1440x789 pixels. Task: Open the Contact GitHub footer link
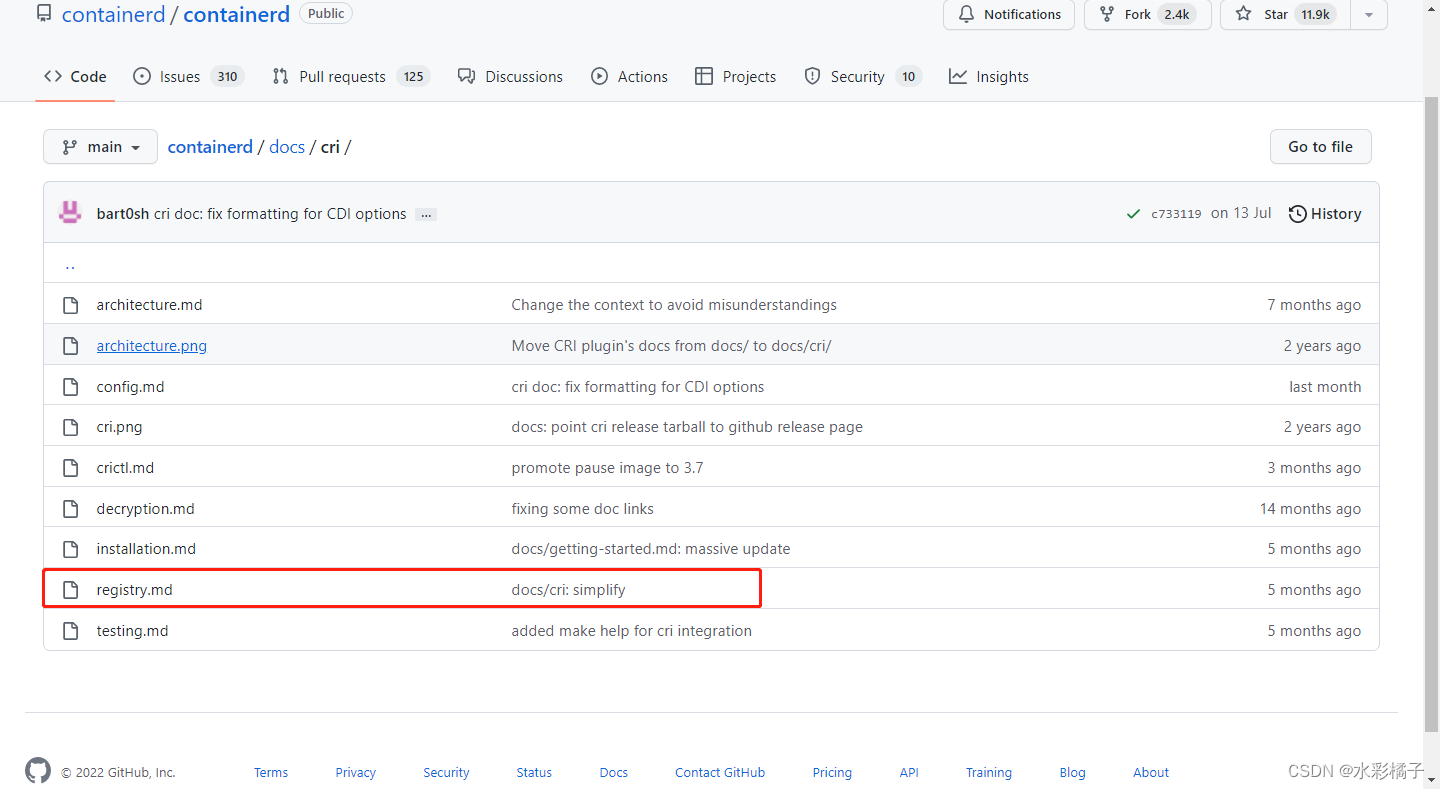720,773
